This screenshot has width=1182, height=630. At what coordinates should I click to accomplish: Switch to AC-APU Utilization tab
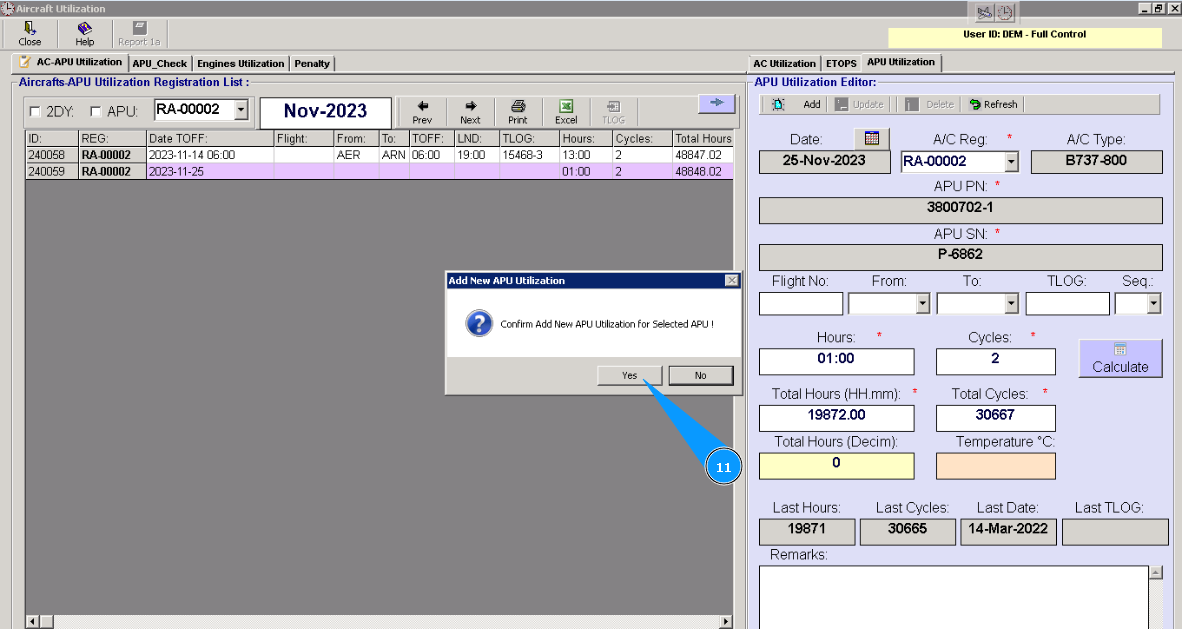click(x=71, y=63)
